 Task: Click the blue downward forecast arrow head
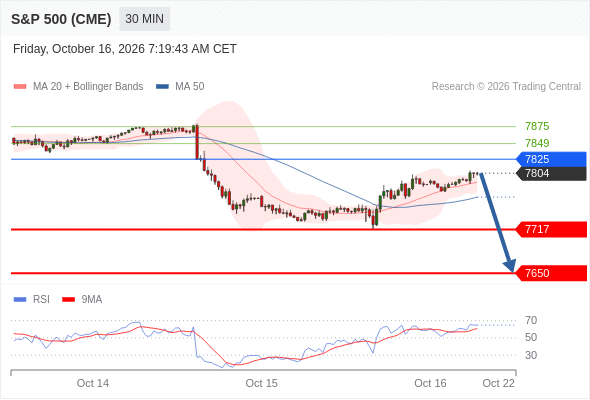coord(509,266)
